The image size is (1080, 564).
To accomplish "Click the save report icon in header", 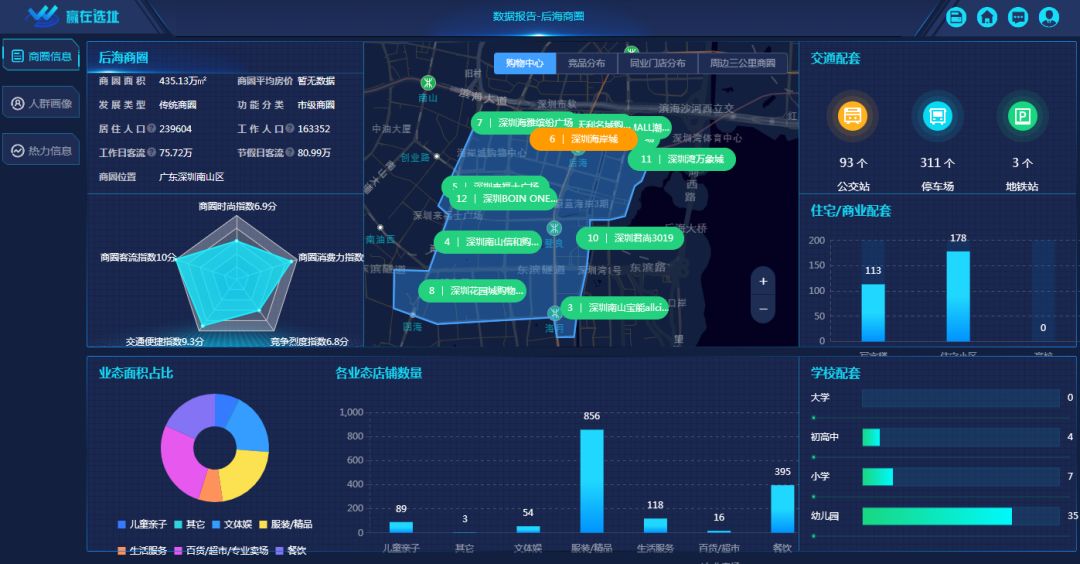I will click(x=956, y=17).
